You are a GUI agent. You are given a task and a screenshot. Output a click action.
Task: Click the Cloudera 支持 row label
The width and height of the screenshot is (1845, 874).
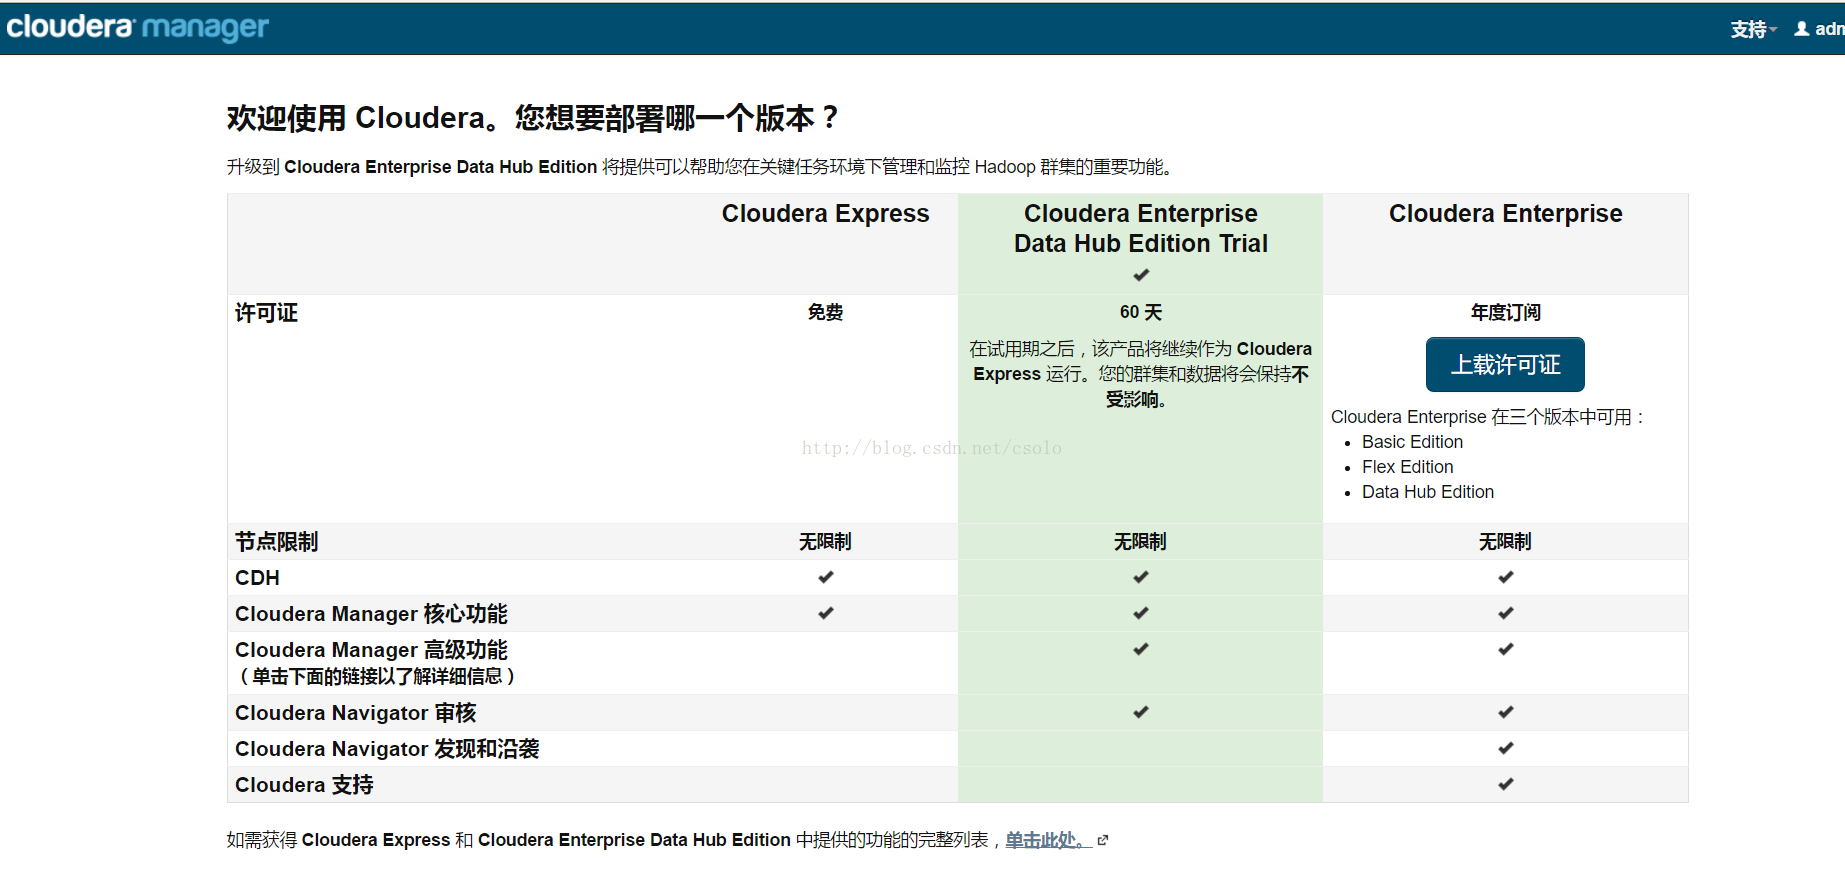pyautogui.click(x=304, y=785)
